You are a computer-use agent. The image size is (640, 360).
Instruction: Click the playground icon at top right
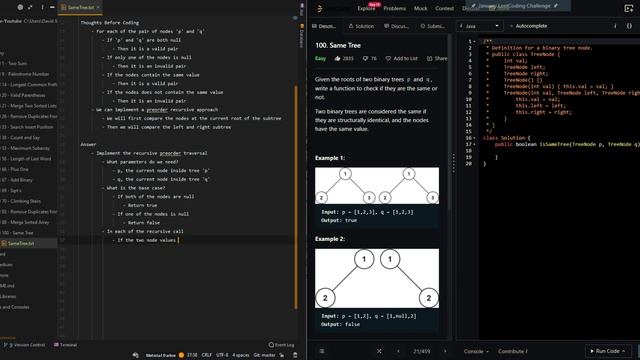point(629,8)
